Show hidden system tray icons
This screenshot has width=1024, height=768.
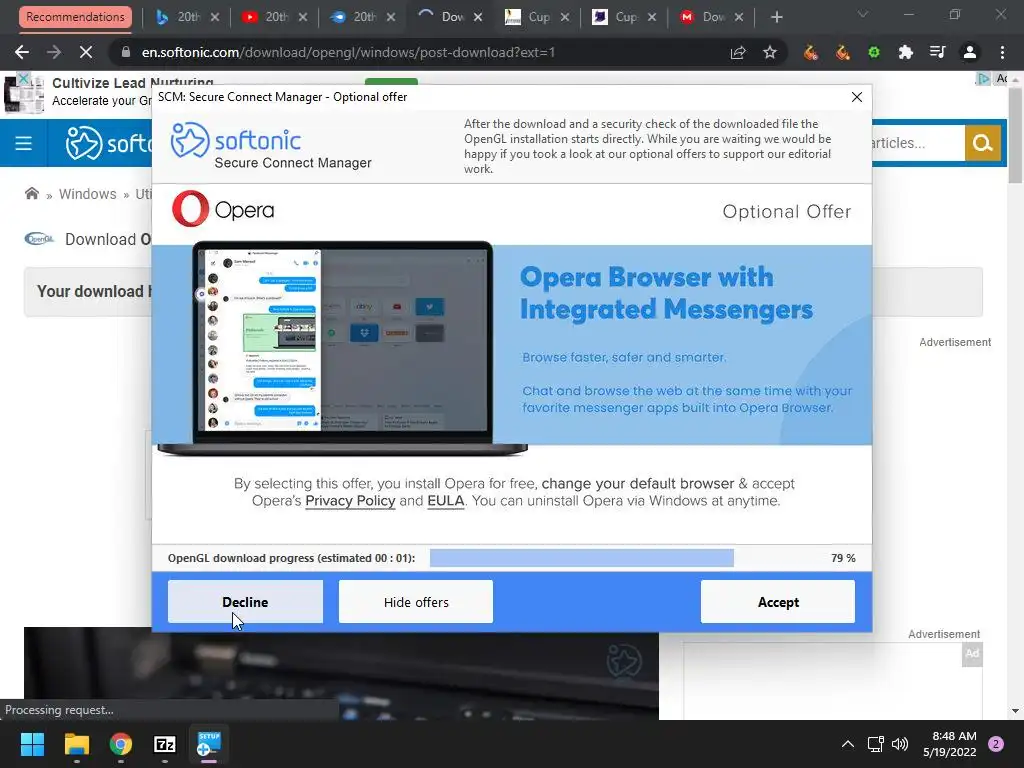[x=848, y=744]
